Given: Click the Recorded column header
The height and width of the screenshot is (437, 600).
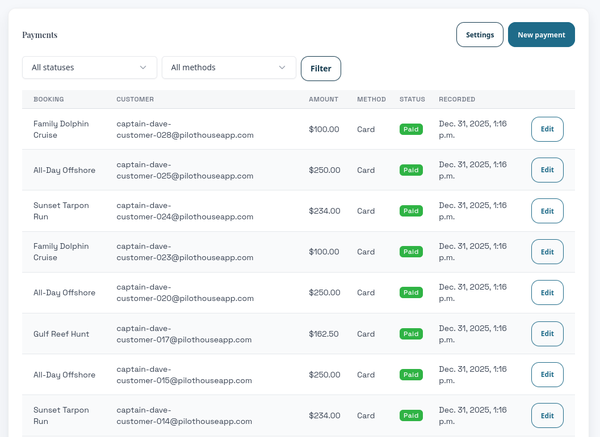Looking at the screenshot, I should (457, 99).
